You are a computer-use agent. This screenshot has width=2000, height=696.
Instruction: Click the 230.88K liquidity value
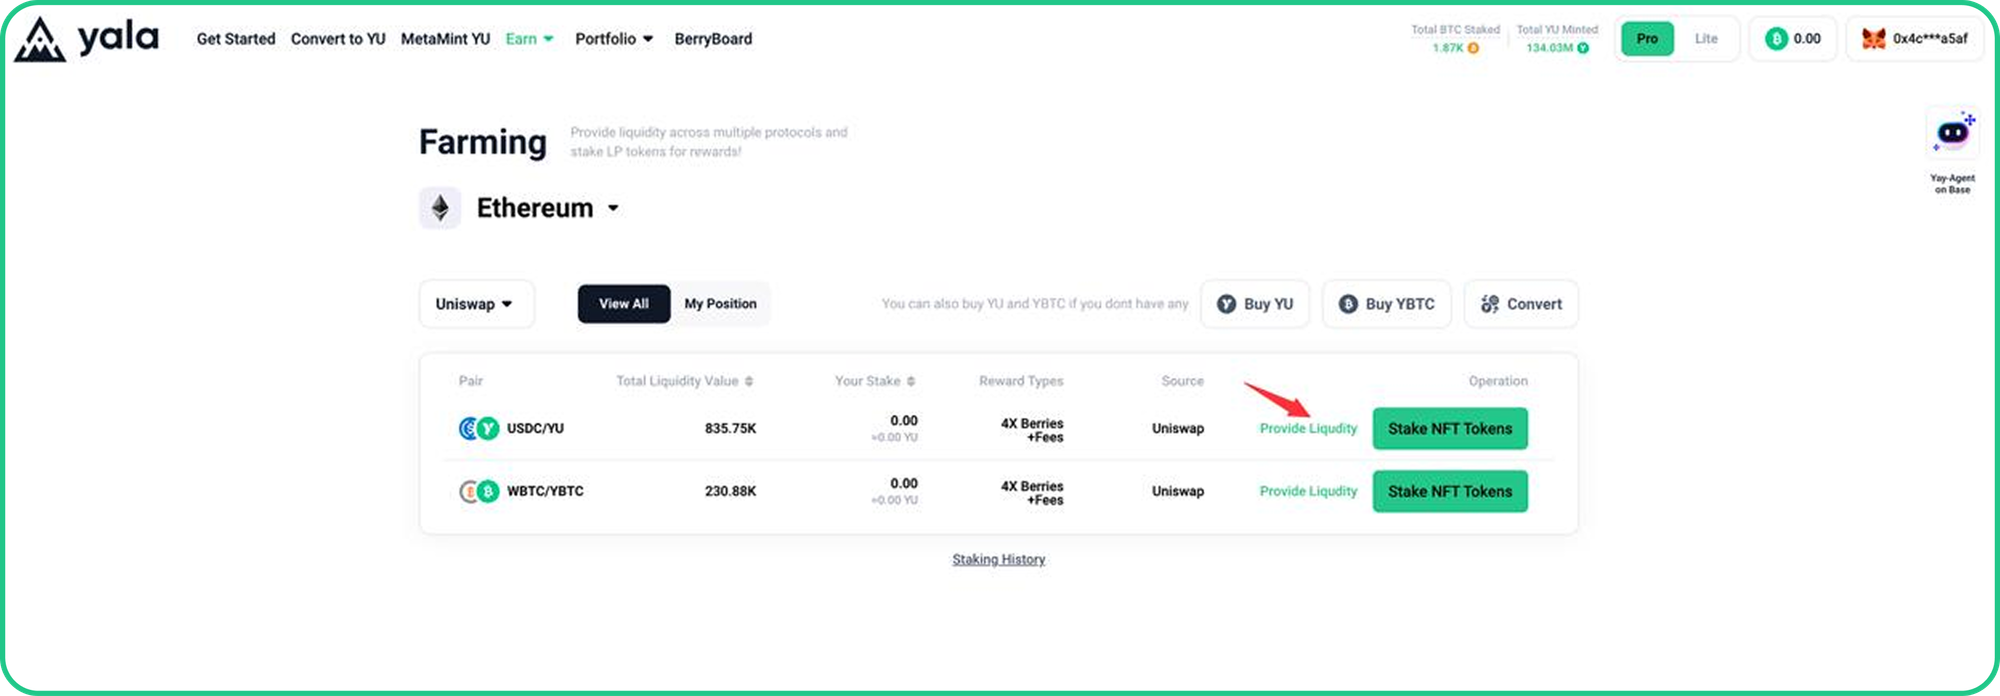[x=730, y=492]
